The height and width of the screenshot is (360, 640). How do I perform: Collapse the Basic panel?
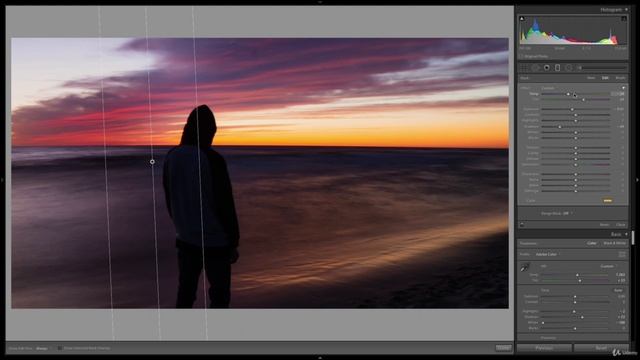tap(627, 234)
